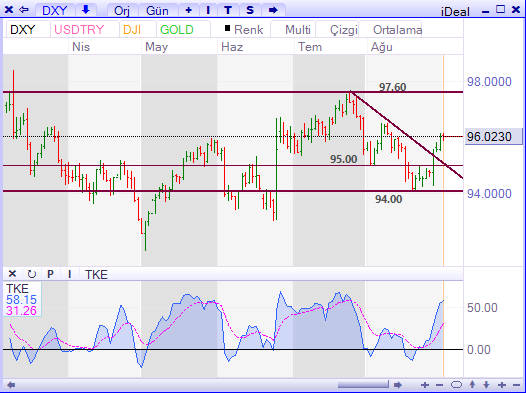Open the Gün period selector
This screenshot has height=393, width=526.
point(157,10)
